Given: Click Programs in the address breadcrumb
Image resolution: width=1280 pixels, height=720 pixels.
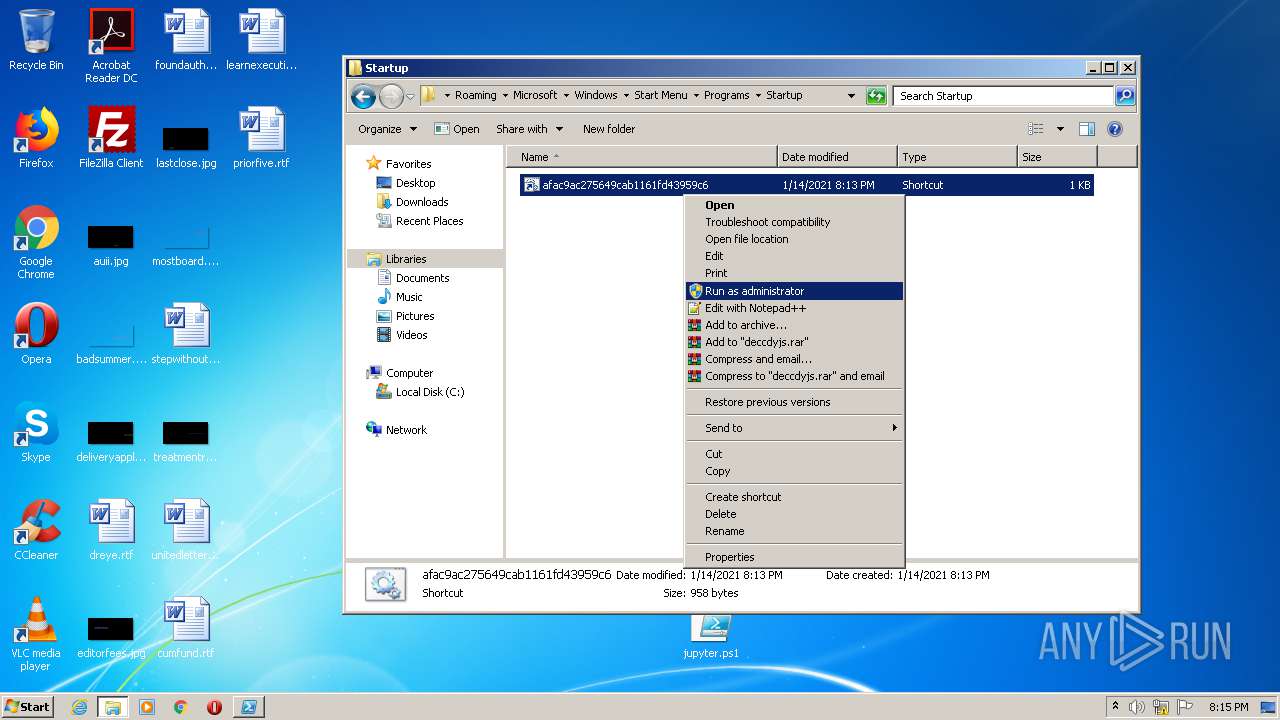Looking at the screenshot, I should (x=727, y=96).
